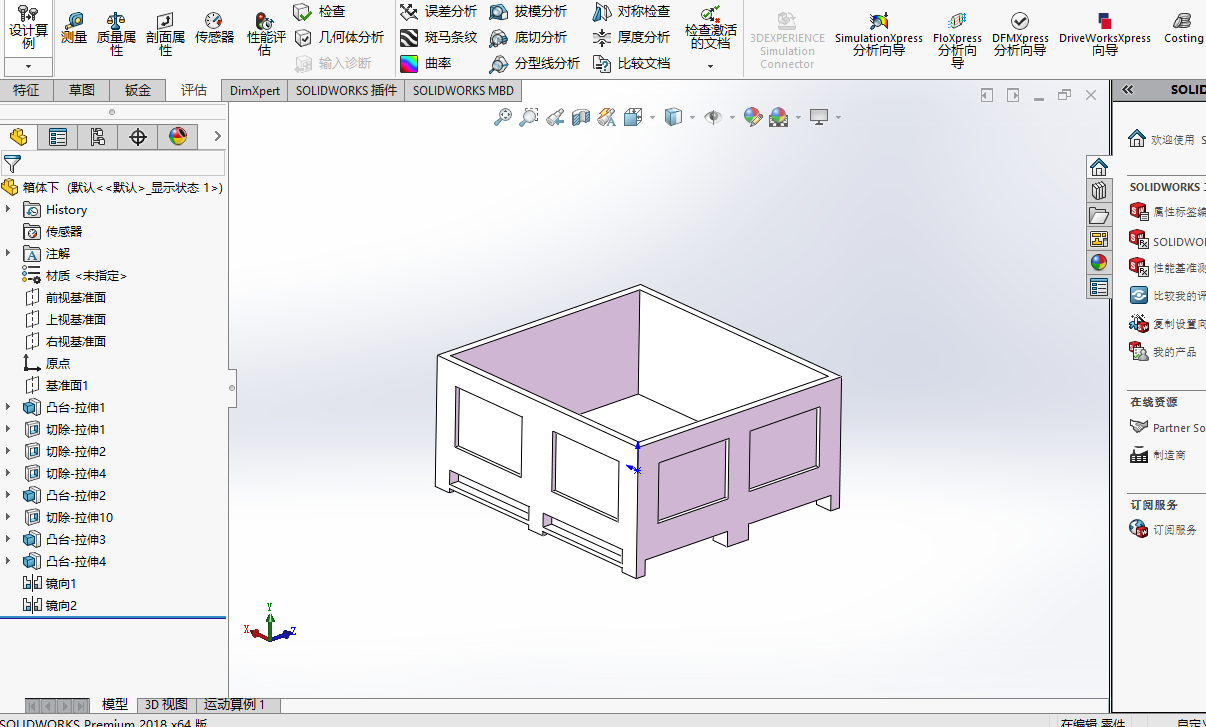Launch DFMXpress 分析向导
Image resolution: width=1206 pixels, height=727 pixels.
[x=1020, y=33]
